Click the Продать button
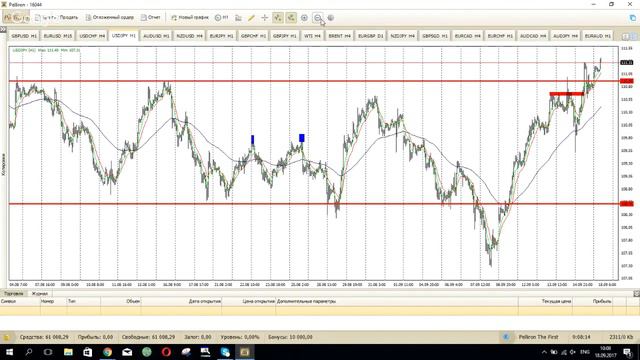 tap(69, 18)
